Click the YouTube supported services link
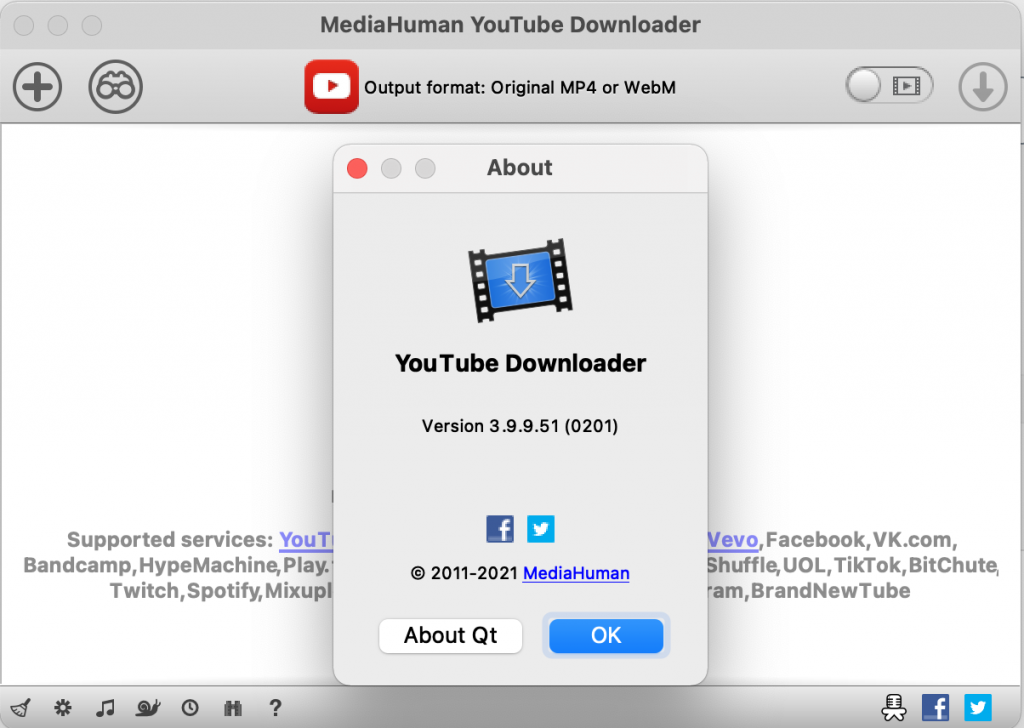The image size is (1024, 728). (306, 540)
